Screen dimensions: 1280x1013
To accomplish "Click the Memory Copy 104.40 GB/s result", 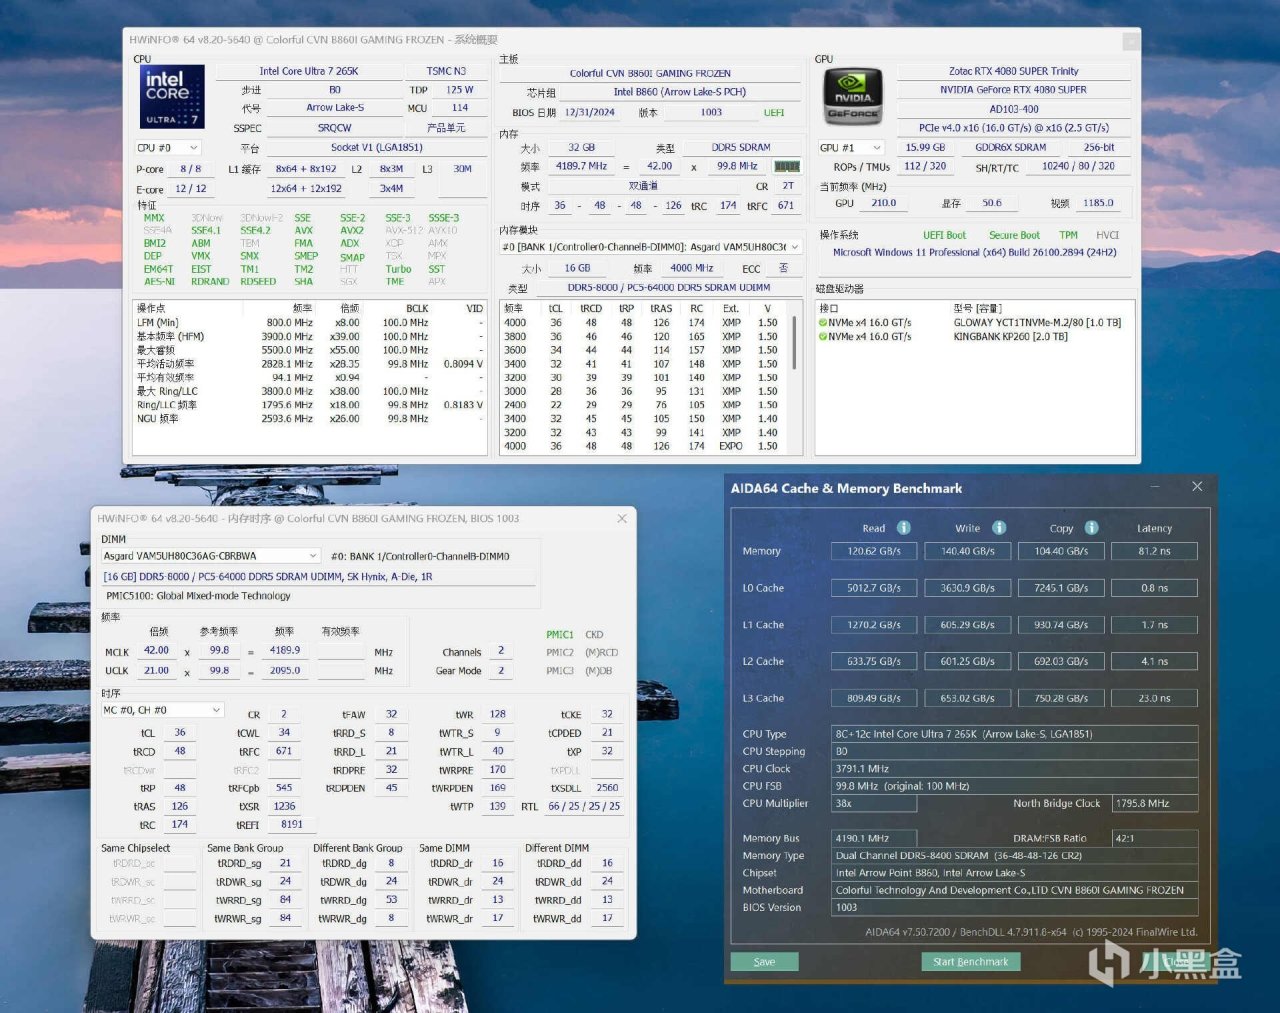I will pos(1062,551).
